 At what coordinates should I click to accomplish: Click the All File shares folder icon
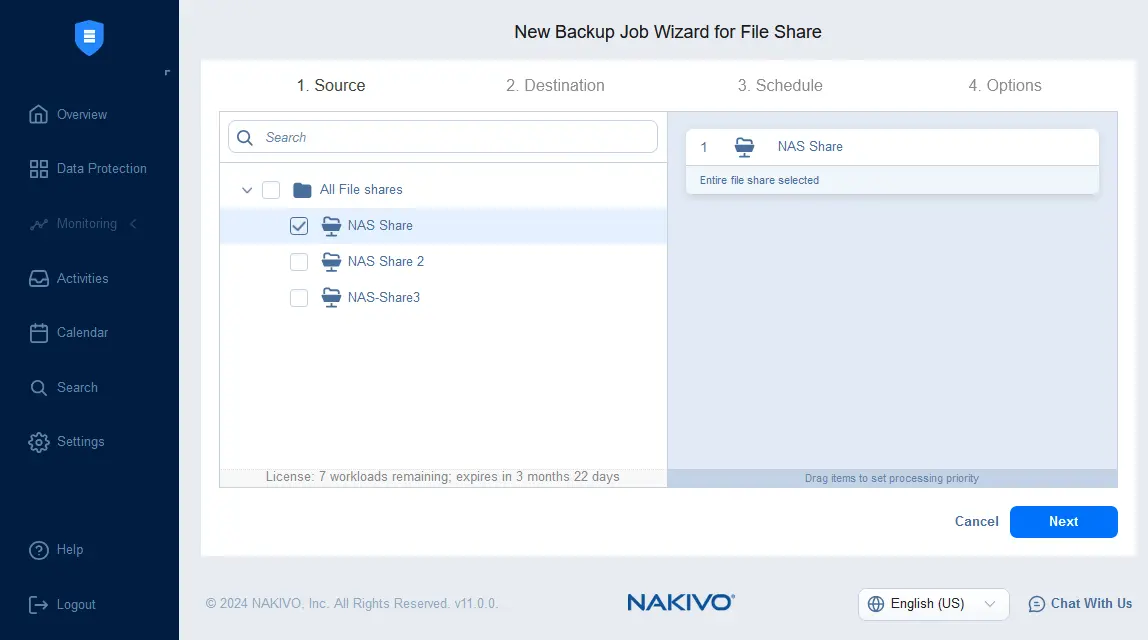pyautogui.click(x=302, y=190)
